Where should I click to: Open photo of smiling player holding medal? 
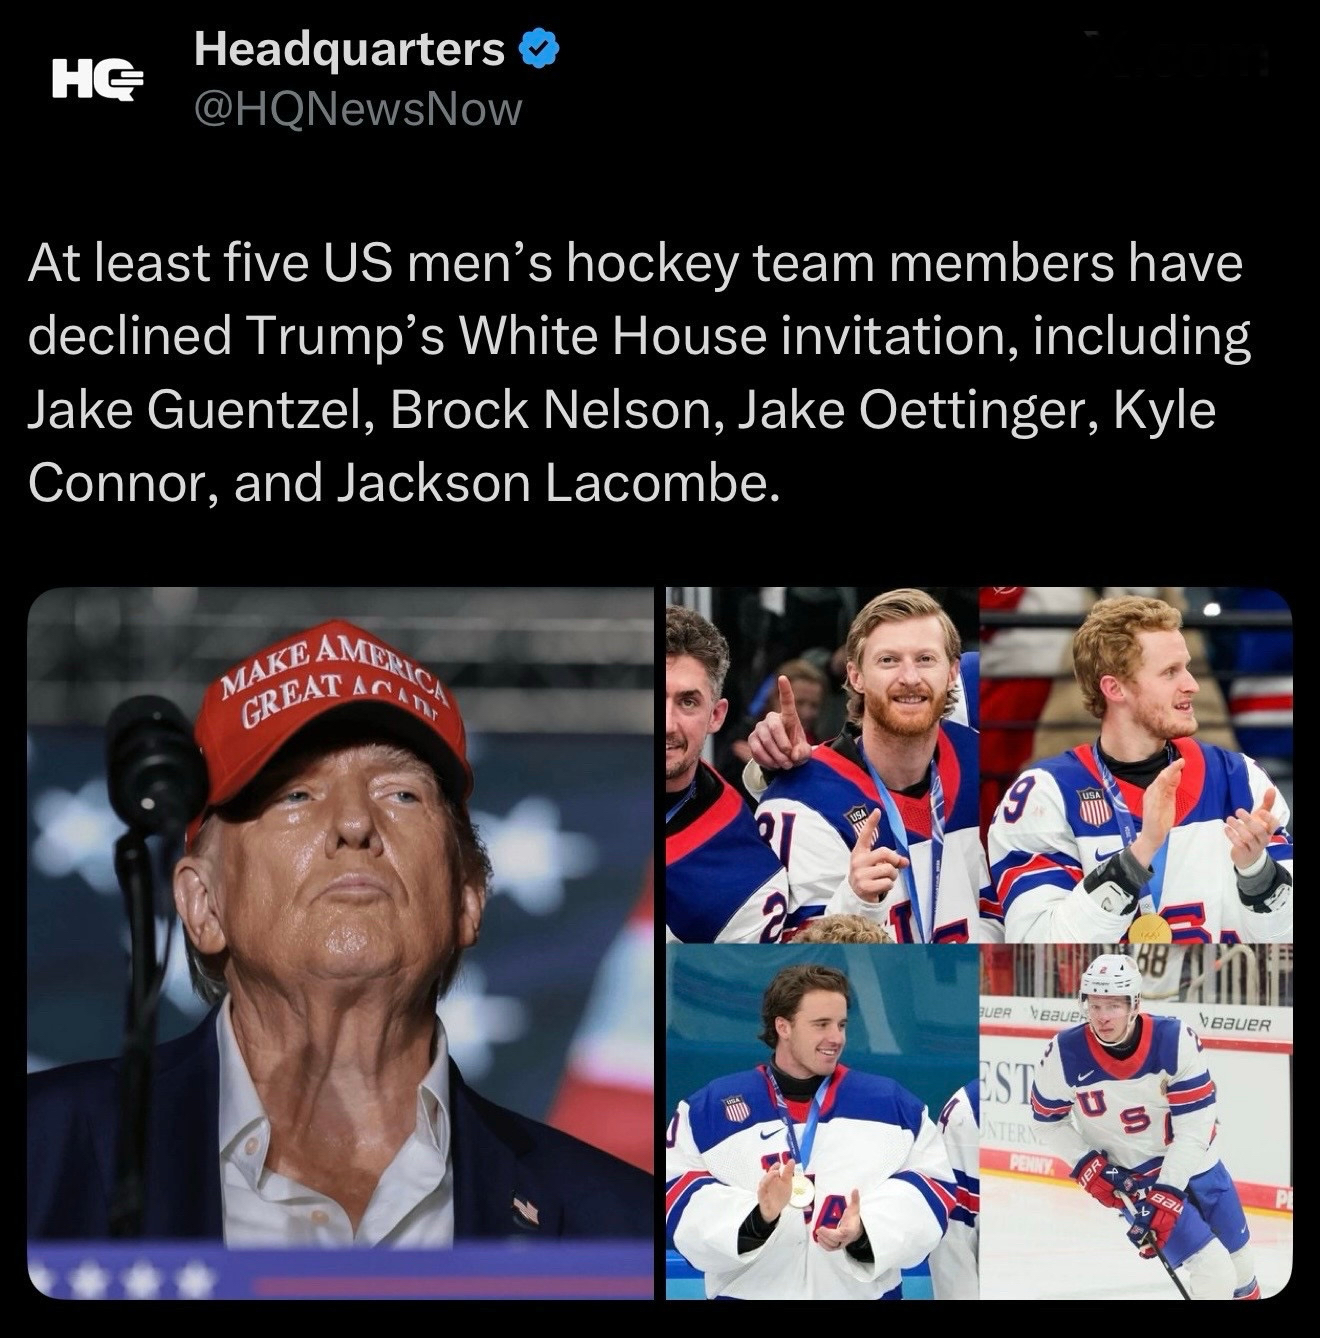pyautogui.click(x=822, y=1122)
